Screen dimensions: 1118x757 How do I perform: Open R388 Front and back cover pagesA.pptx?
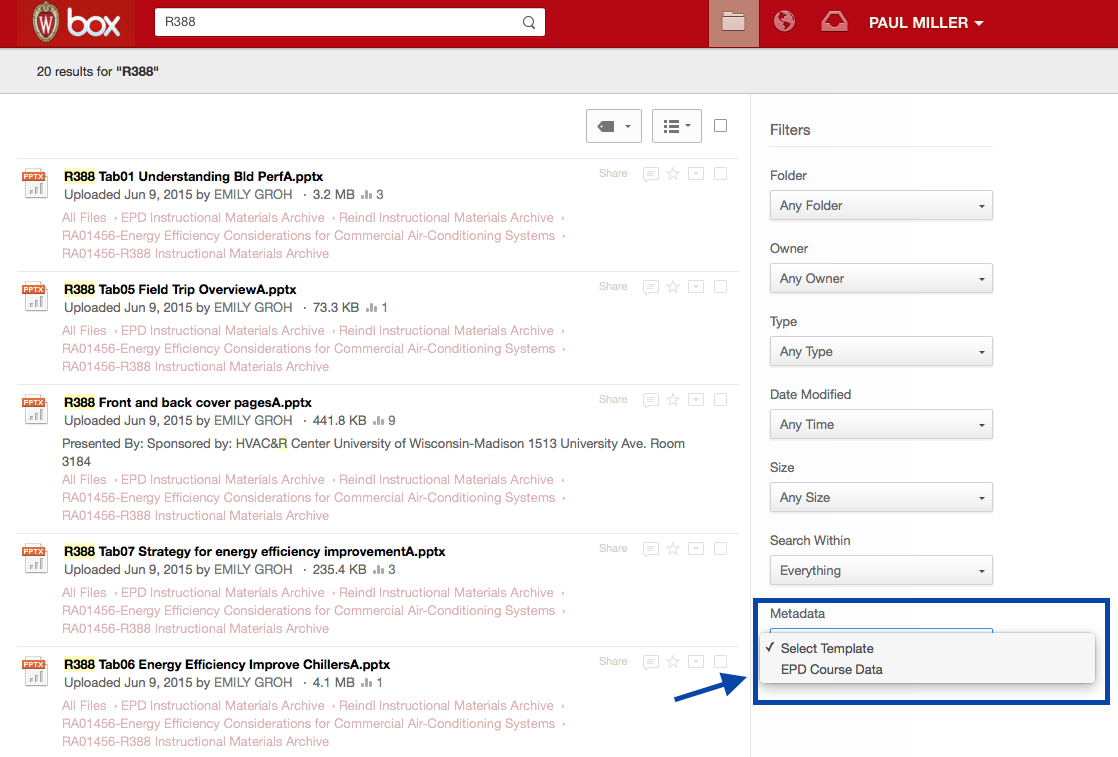[188, 403]
